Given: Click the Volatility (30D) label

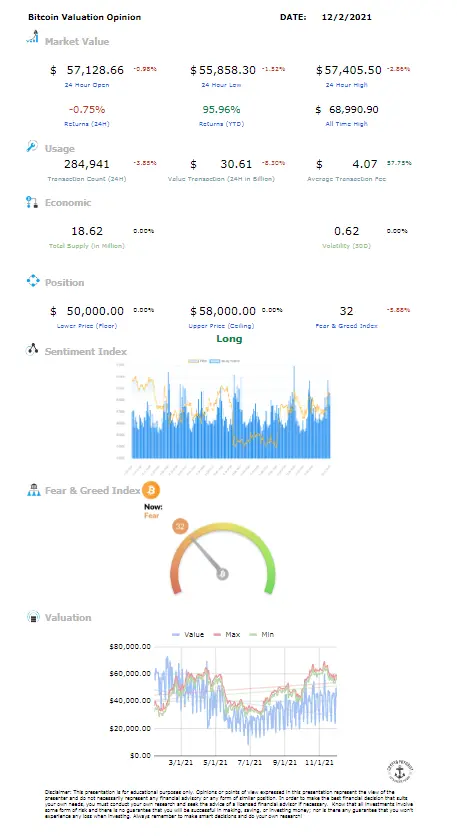Looking at the screenshot, I should pyautogui.click(x=346, y=246).
